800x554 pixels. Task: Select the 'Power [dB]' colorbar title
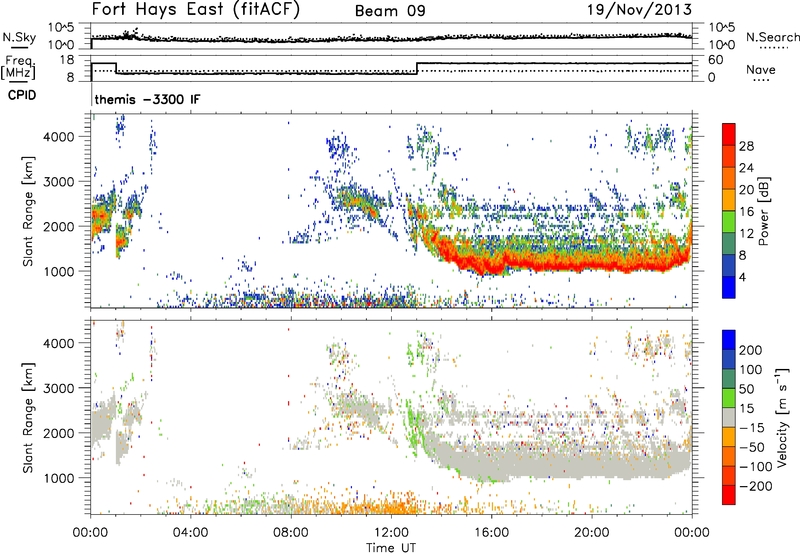tap(764, 211)
